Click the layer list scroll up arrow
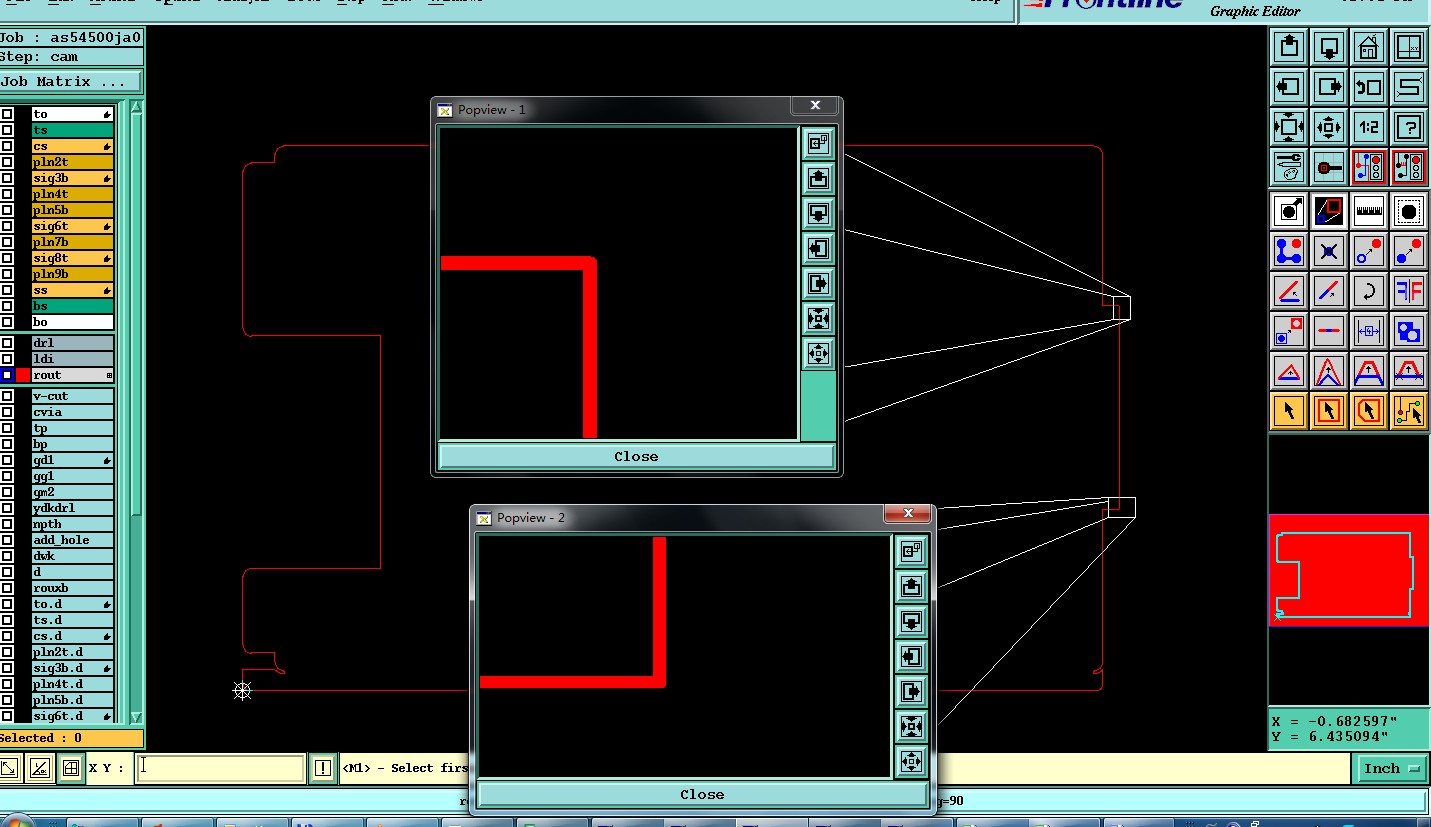1431x827 pixels. 137,107
